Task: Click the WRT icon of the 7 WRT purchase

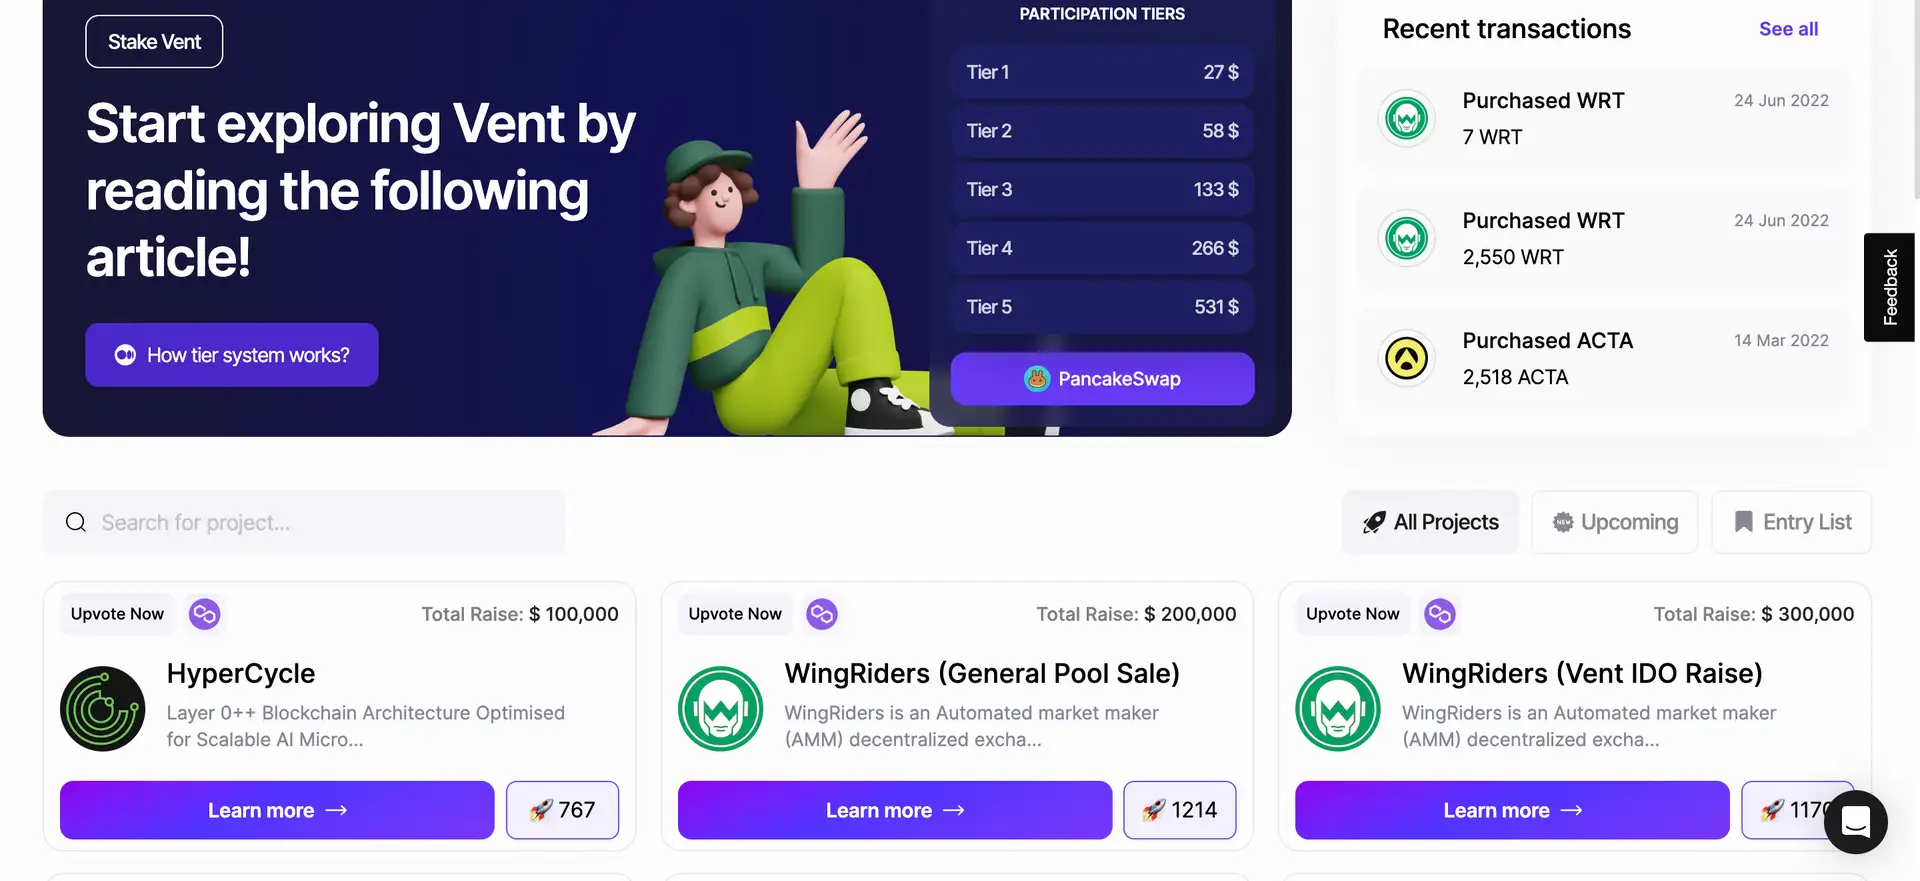Action: click(x=1407, y=118)
